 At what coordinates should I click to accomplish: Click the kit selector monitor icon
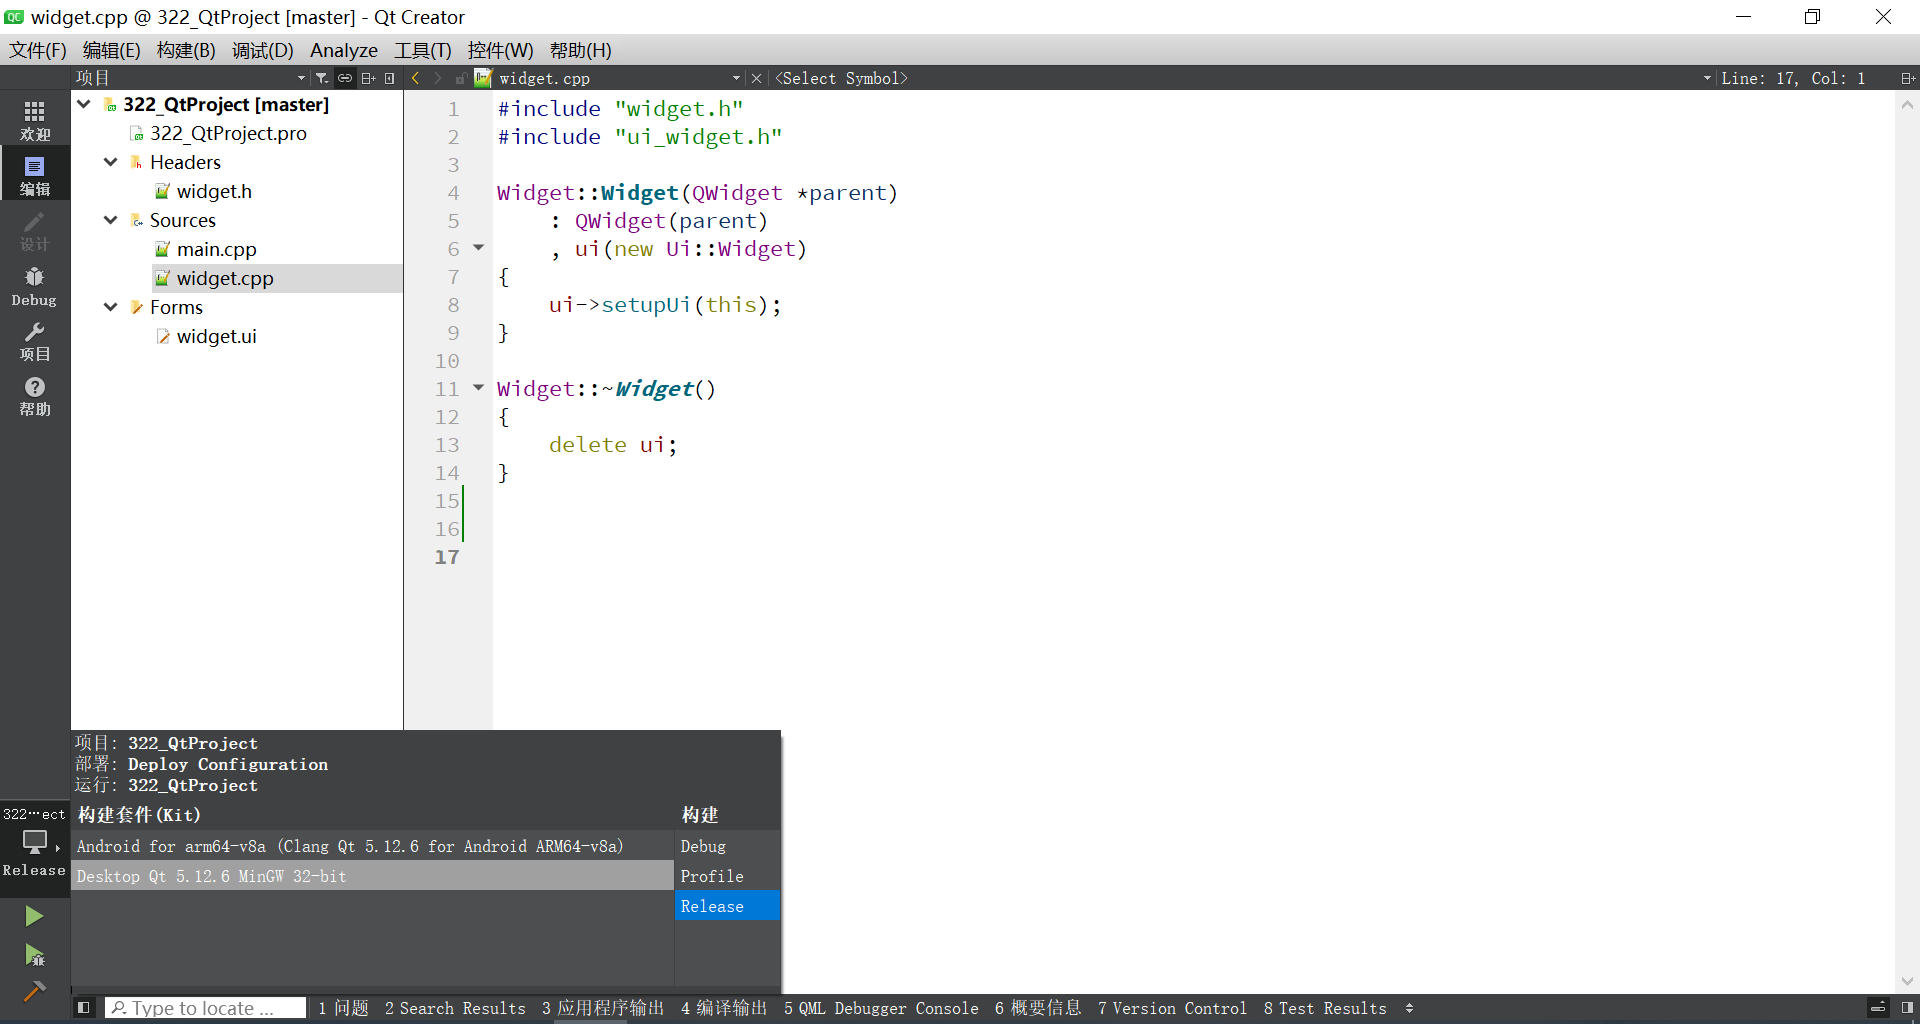pyautogui.click(x=35, y=842)
